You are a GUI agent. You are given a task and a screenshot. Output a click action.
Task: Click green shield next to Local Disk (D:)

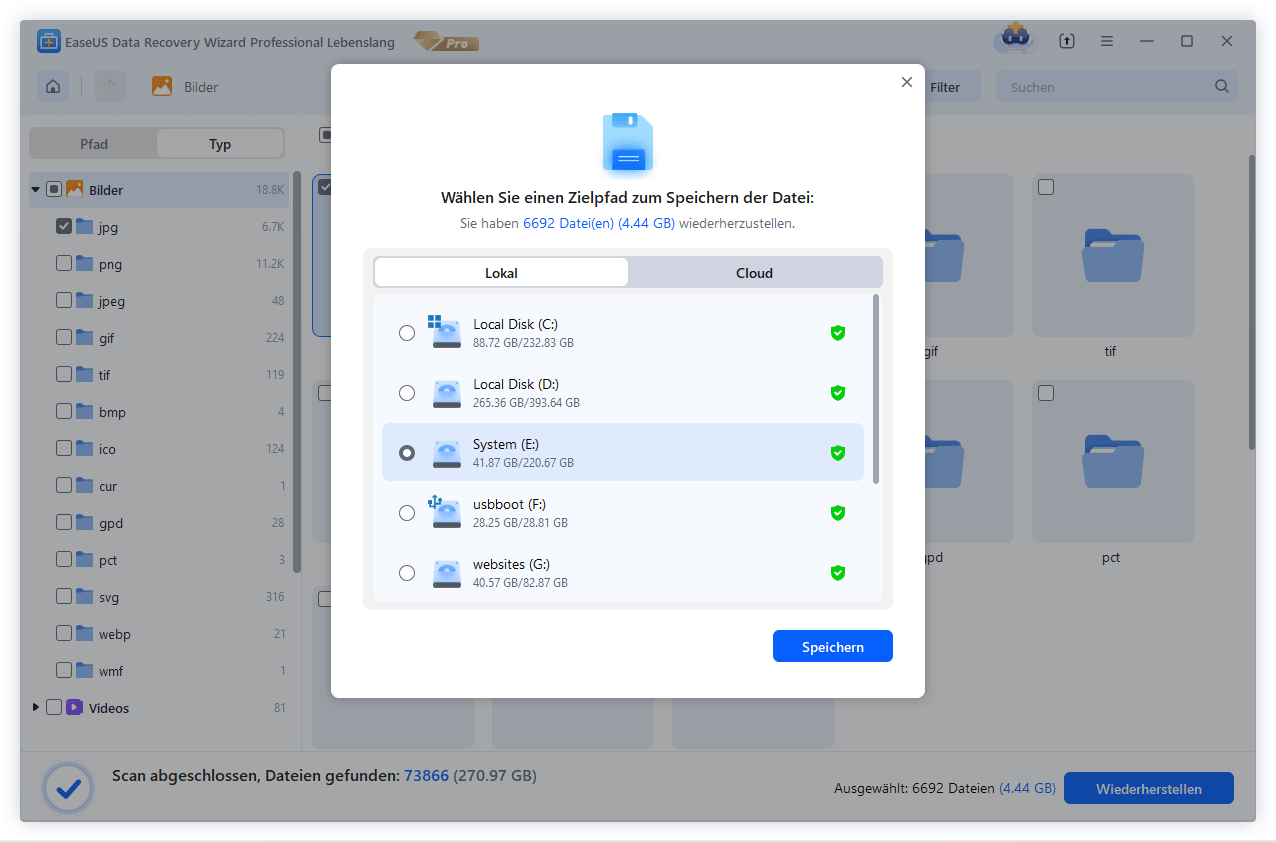coord(838,393)
